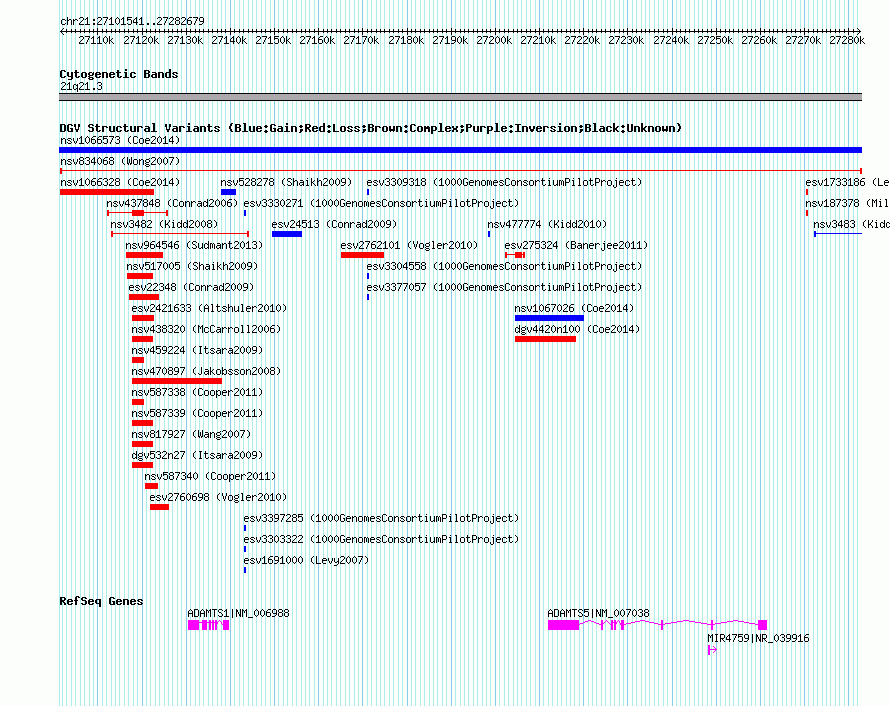This screenshot has width=890, height=706.
Task: Click the ADAMTS1 magenta gene glyph
Action: pos(208,625)
